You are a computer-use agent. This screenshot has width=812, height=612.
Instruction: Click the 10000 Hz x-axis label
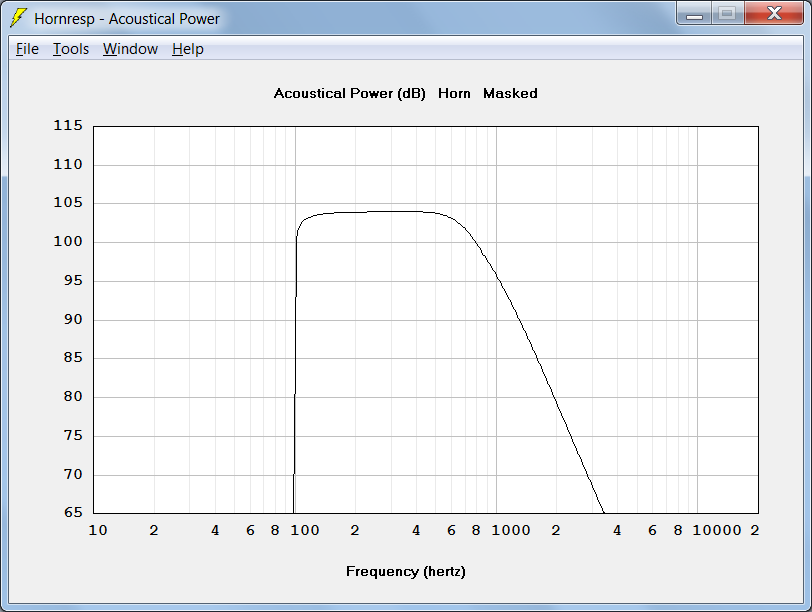coord(717,531)
